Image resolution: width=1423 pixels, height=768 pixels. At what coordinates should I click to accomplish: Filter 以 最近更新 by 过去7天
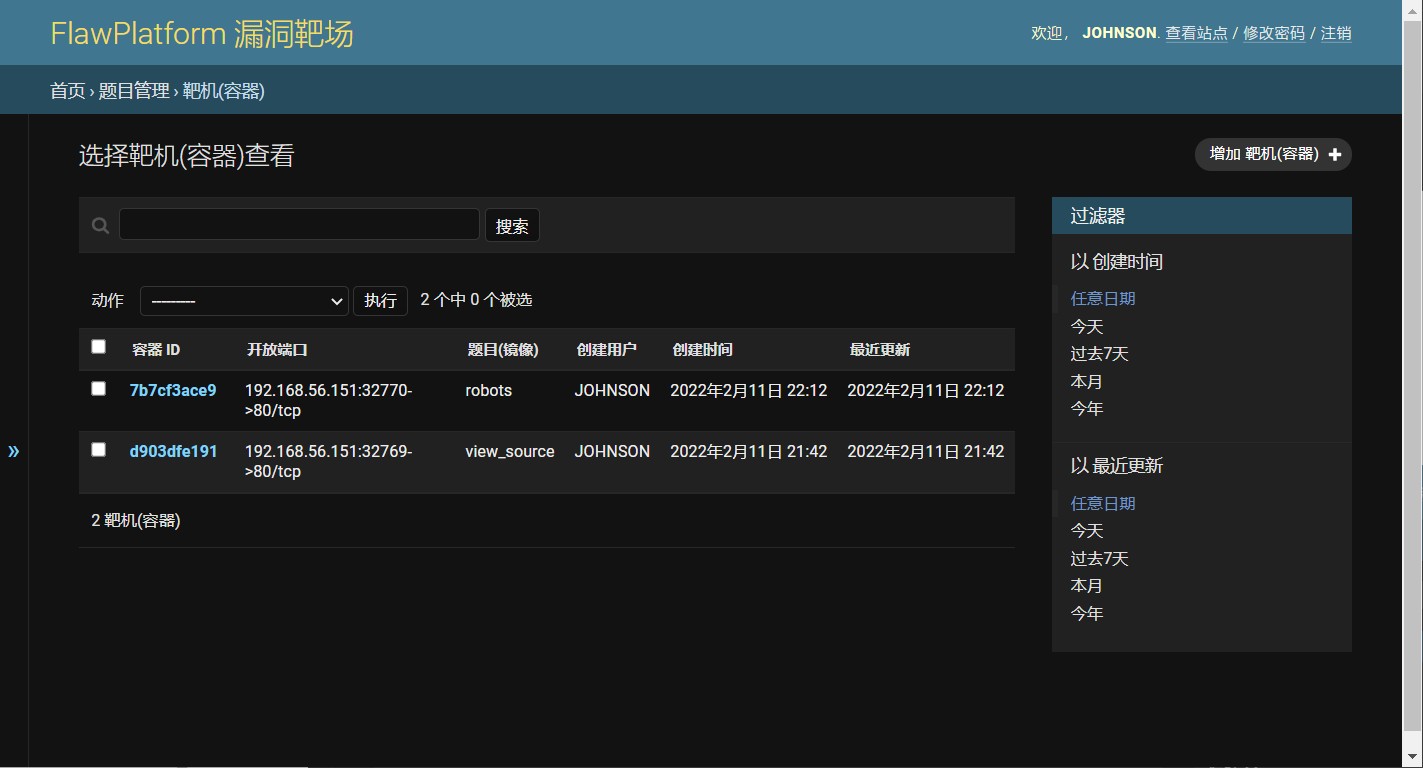pyautogui.click(x=1100, y=558)
